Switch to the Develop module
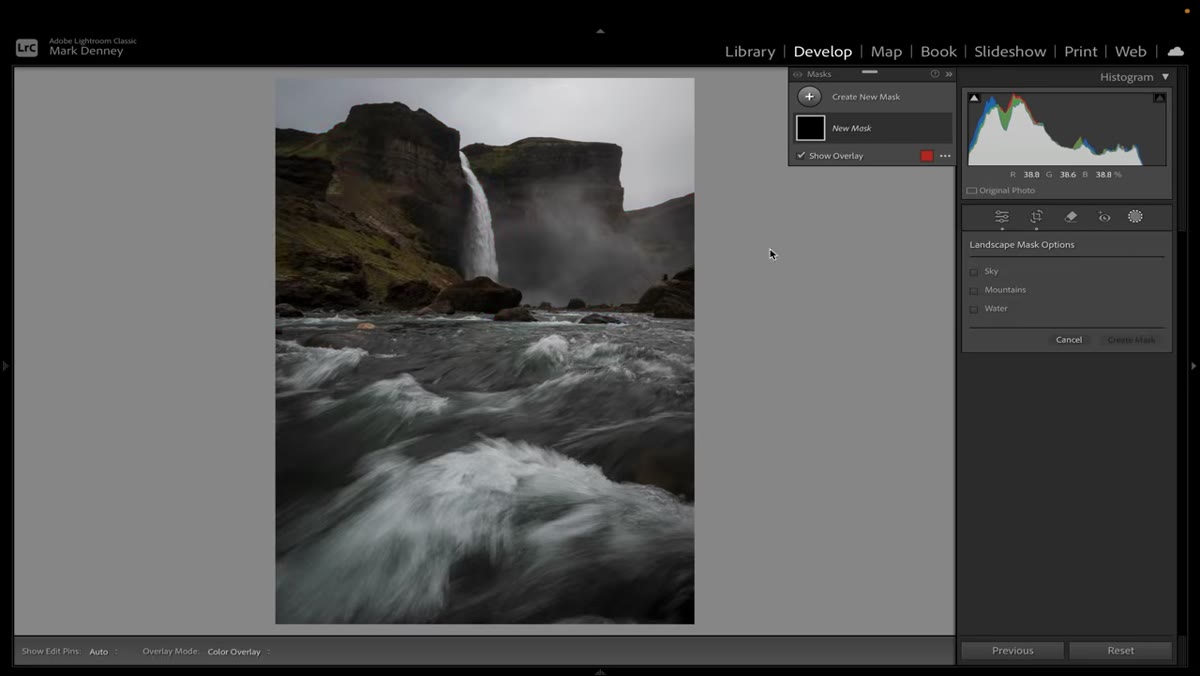The height and width of the screenshot is (676, 1200). point(823,52)
